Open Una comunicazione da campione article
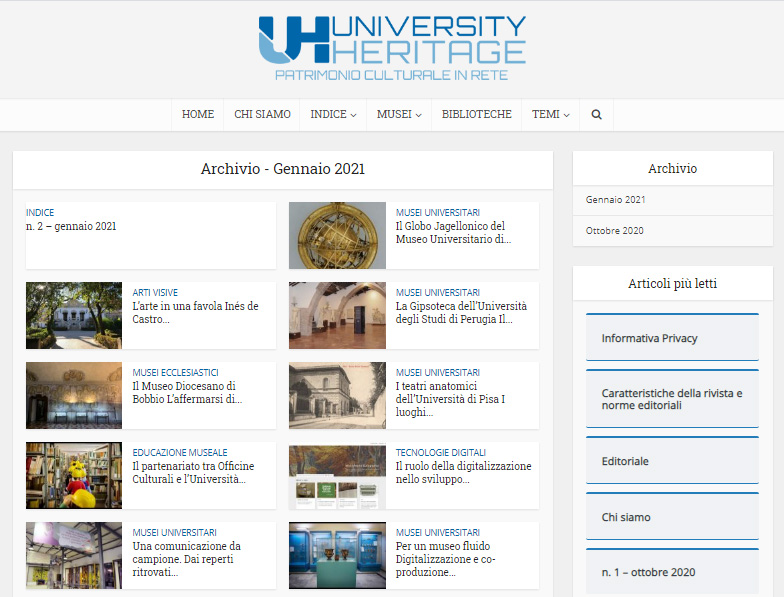784x597 pixels. click(186, 559)
